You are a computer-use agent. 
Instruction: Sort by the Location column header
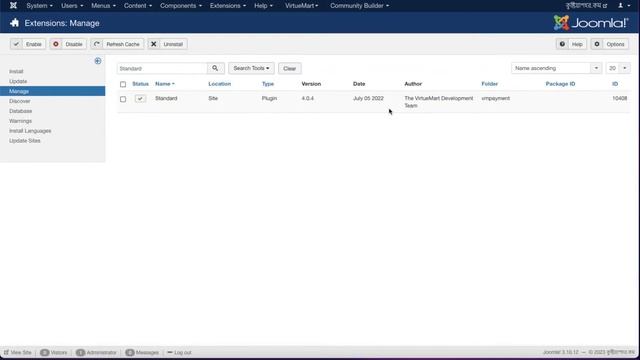point(220,84)
